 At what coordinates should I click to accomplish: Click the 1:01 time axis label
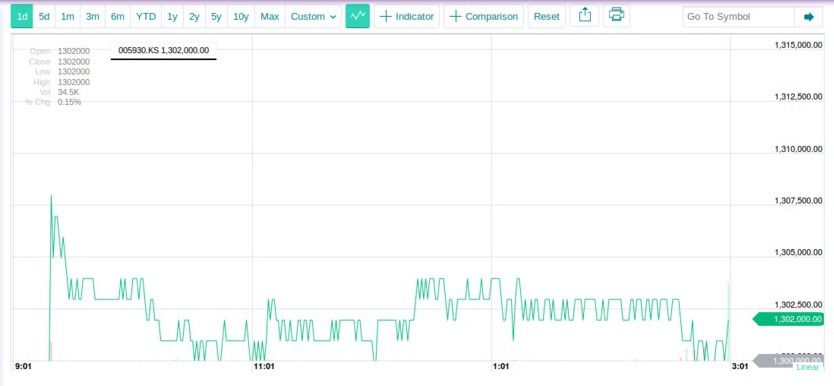coord(501,366)
